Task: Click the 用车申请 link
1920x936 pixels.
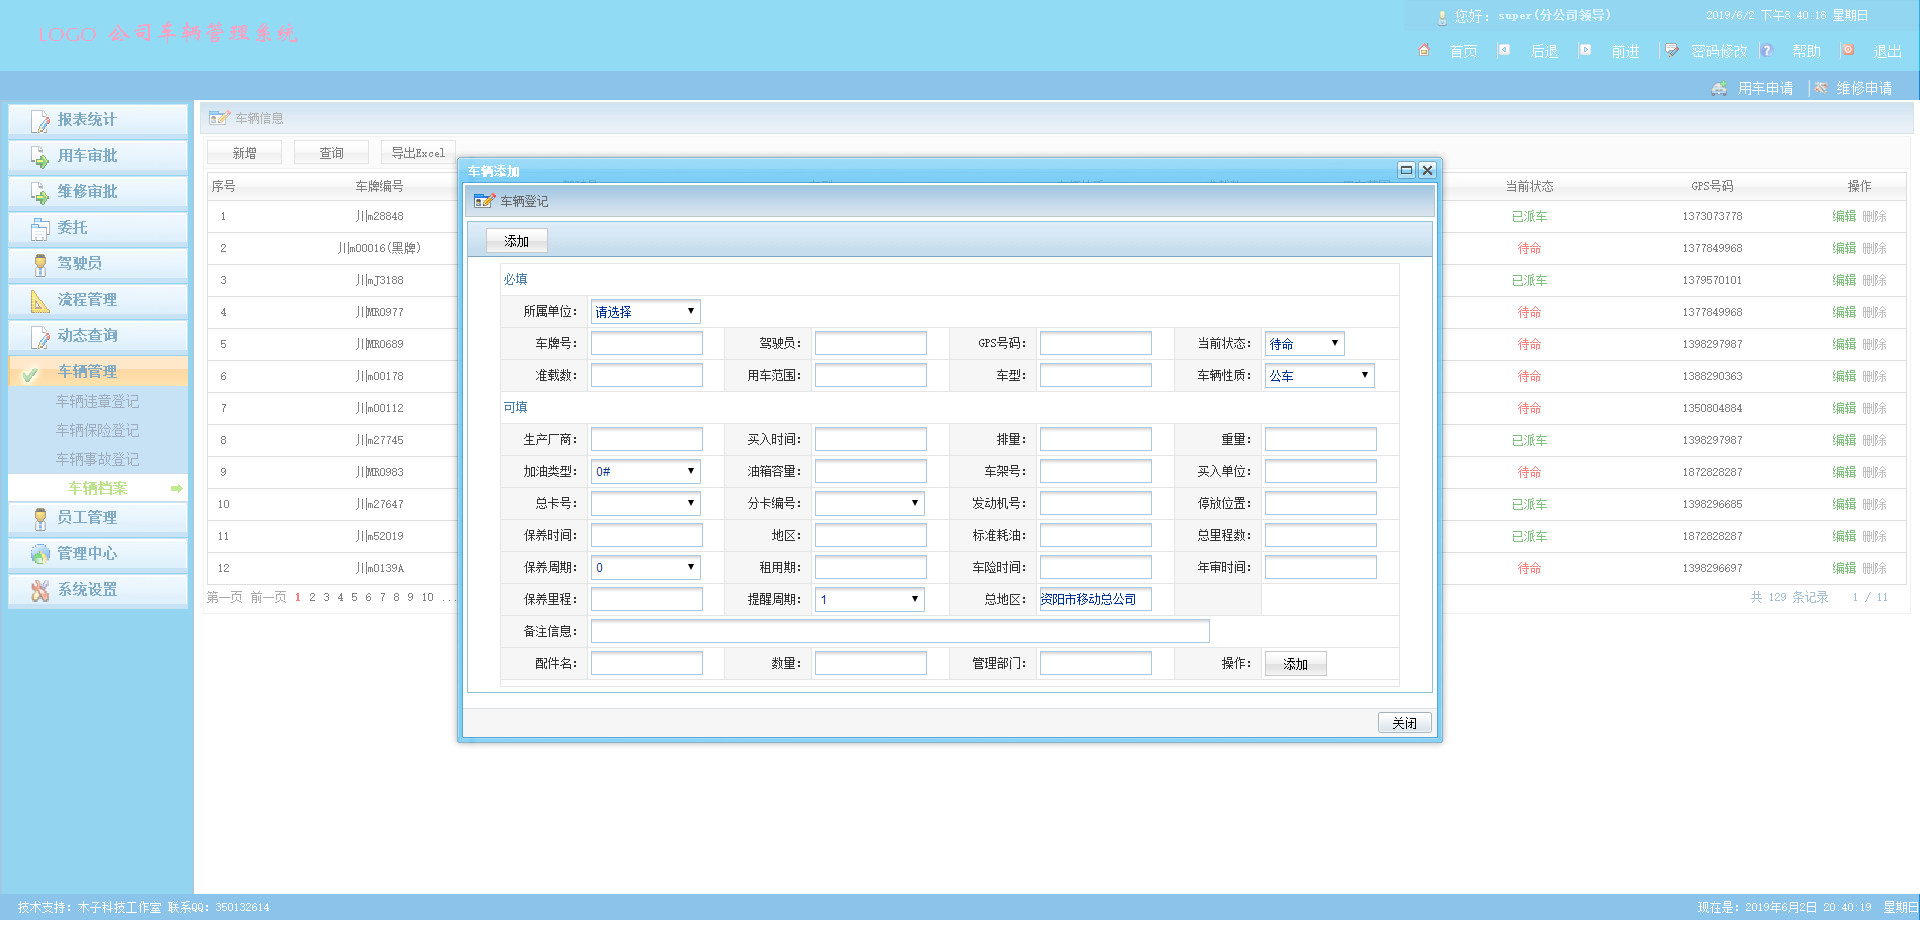Action: pyautogui.click(x=1765, y=88)
